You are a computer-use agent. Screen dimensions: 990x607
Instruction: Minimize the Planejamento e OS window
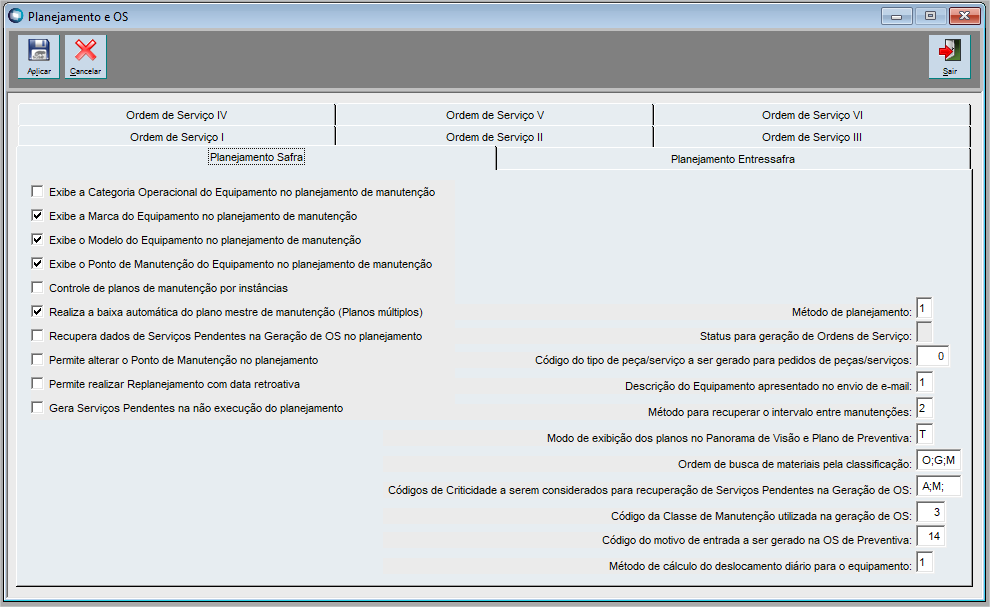pos(897,16)
